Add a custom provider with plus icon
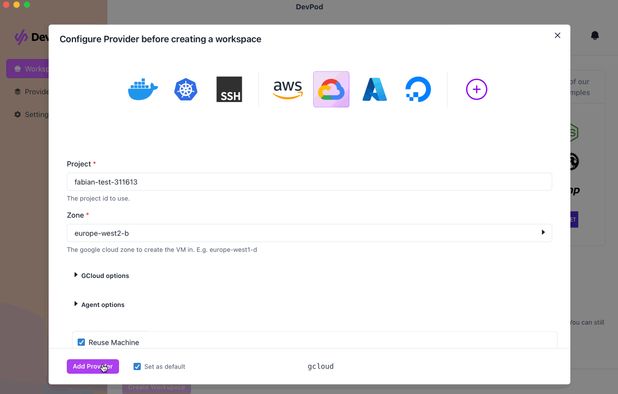 [477, 89]
